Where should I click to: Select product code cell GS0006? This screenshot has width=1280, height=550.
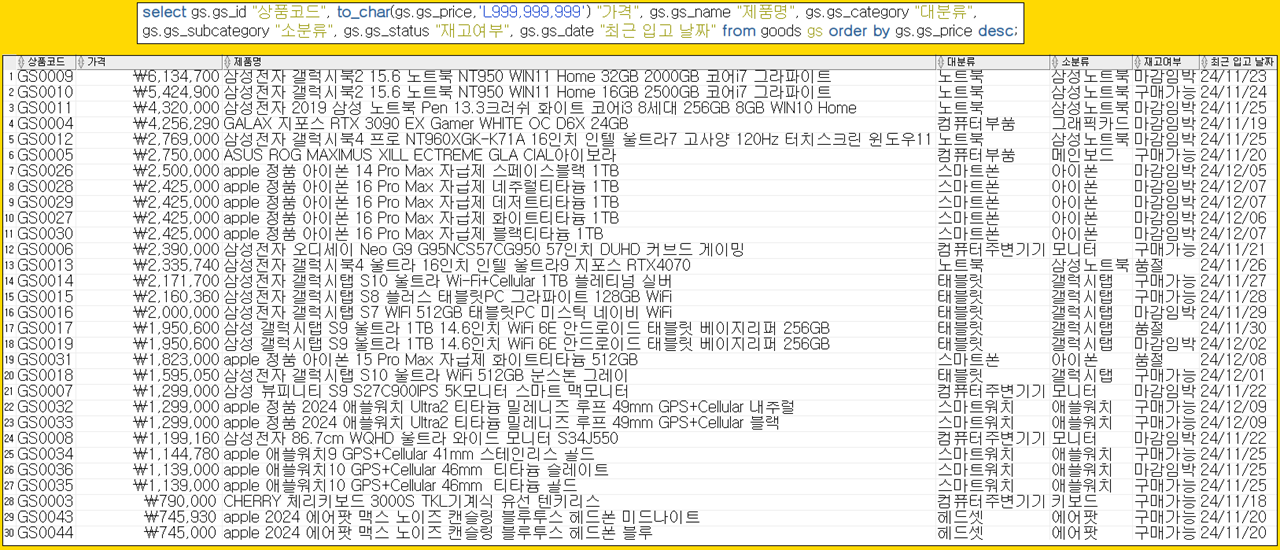[x=45, y=249]
